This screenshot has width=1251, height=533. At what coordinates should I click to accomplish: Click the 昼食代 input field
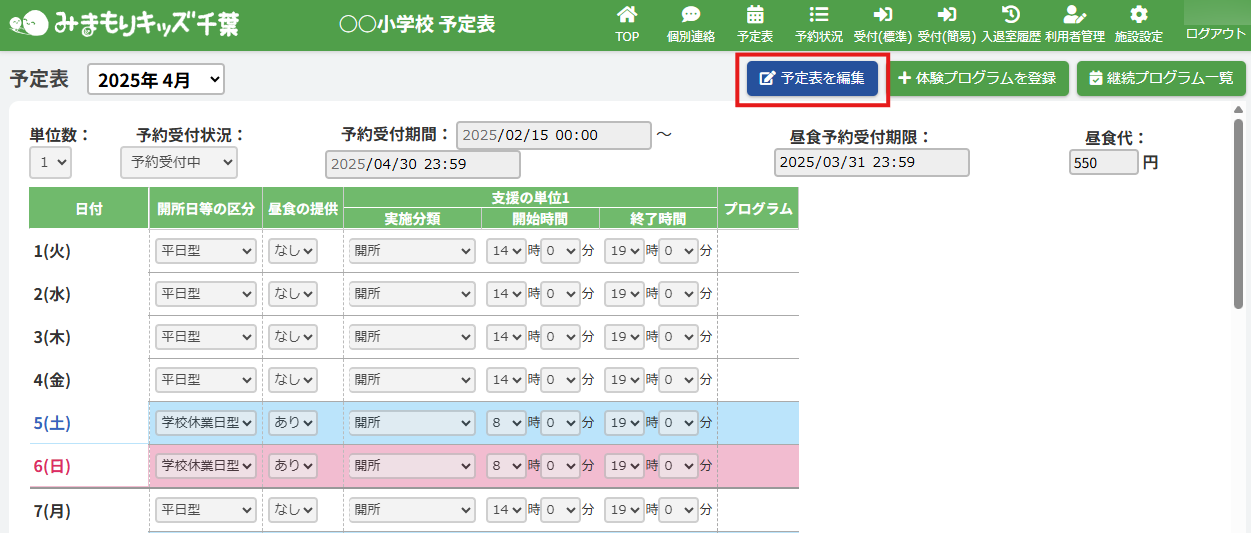click(1103, 162)
